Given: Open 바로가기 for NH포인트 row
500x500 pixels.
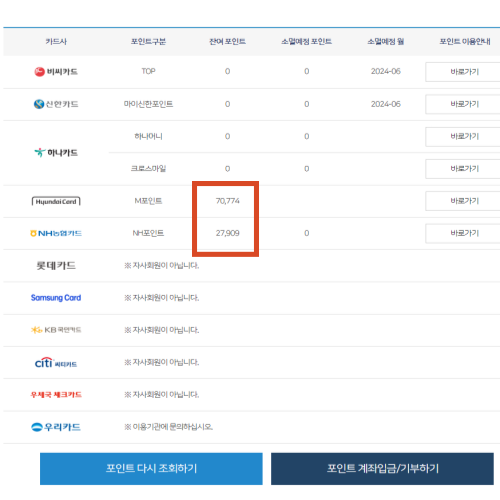Looking at the screenshot, I should coord(463,233).
